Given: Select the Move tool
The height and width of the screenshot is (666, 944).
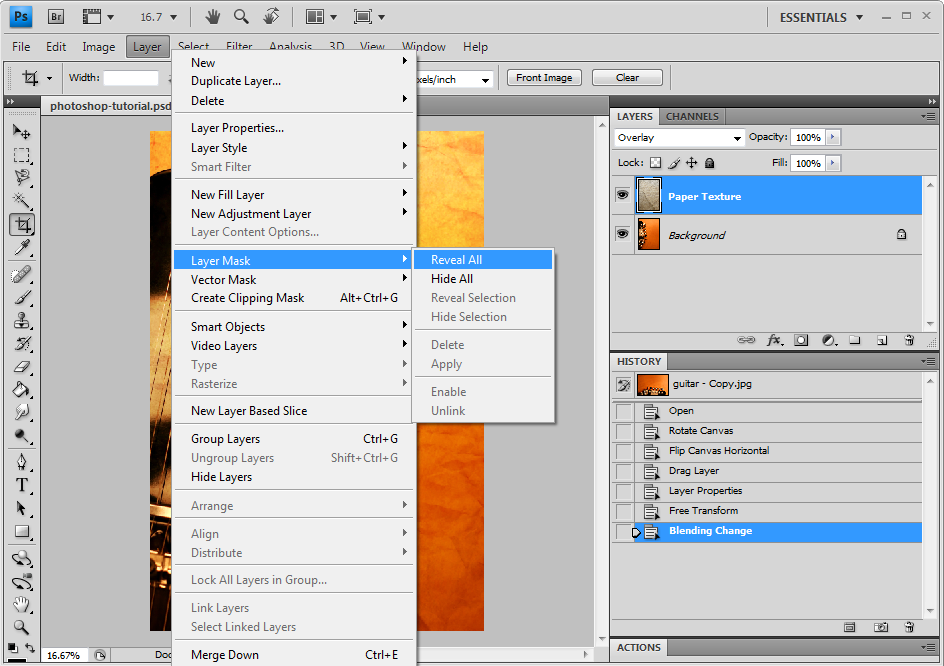Looking at the screenshot, I should (x=21, y=132).
